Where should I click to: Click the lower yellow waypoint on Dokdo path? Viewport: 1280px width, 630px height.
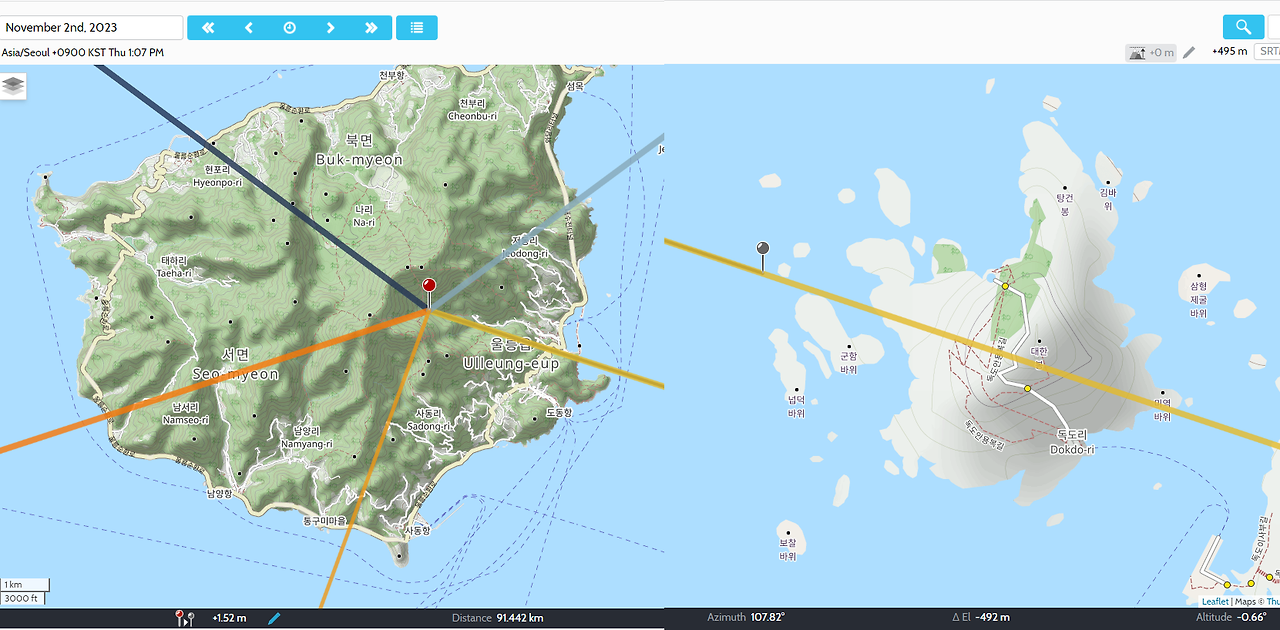tap(1027, 388)
